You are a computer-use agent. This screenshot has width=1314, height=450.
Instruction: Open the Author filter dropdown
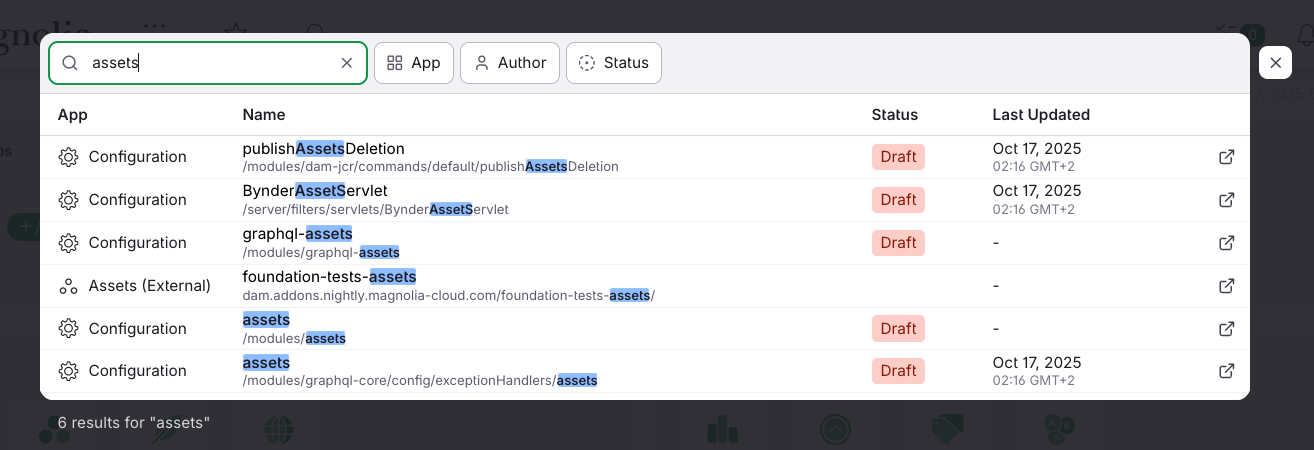pos(510,63)
